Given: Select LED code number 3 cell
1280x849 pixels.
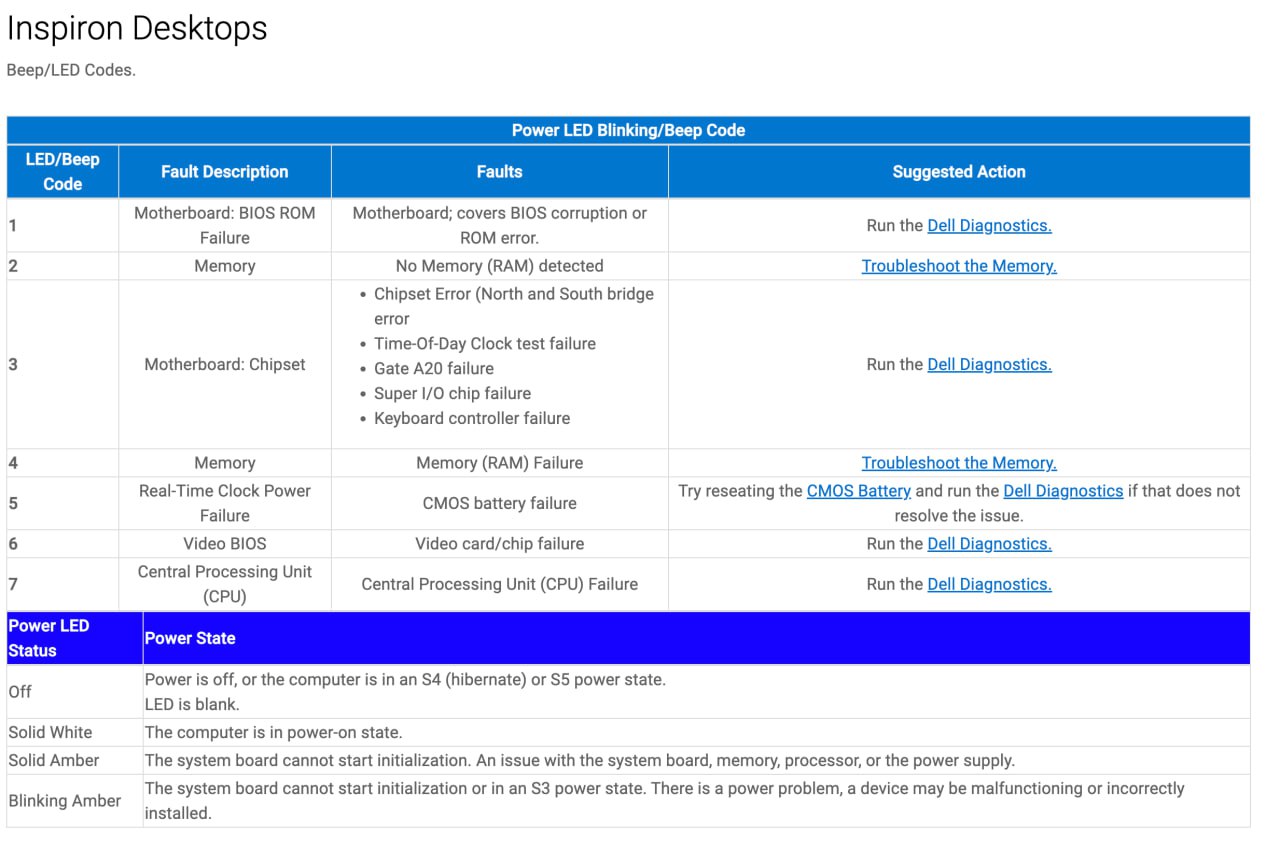Looking at the screenshot, I should pos(62,364).
